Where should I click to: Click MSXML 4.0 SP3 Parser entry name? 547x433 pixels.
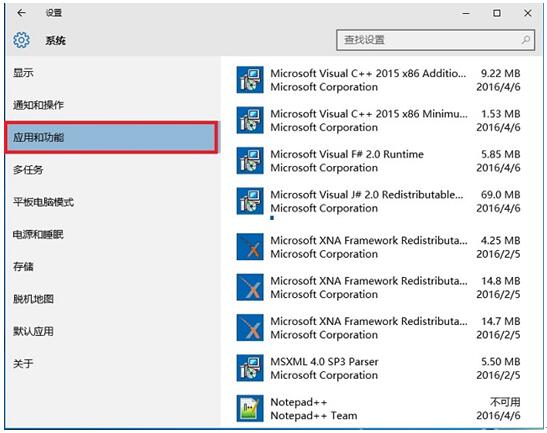[324, 361]
